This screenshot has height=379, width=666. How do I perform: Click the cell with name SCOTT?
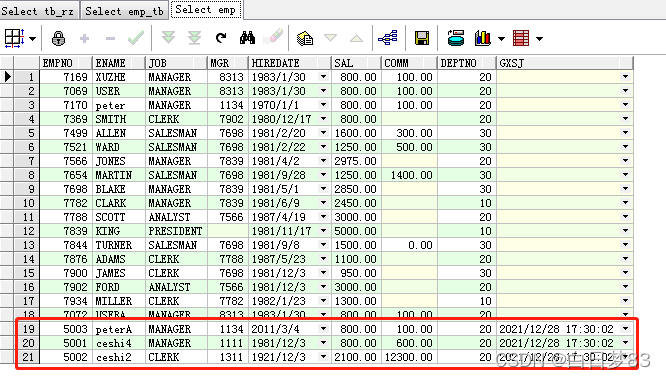pyautogui.click(x=119, y=217)
